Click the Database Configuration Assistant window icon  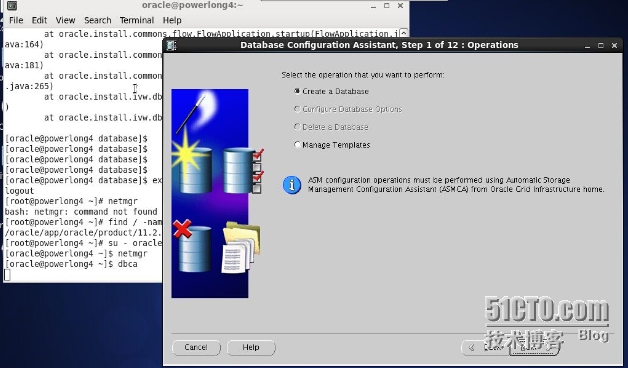coord(172,45)
